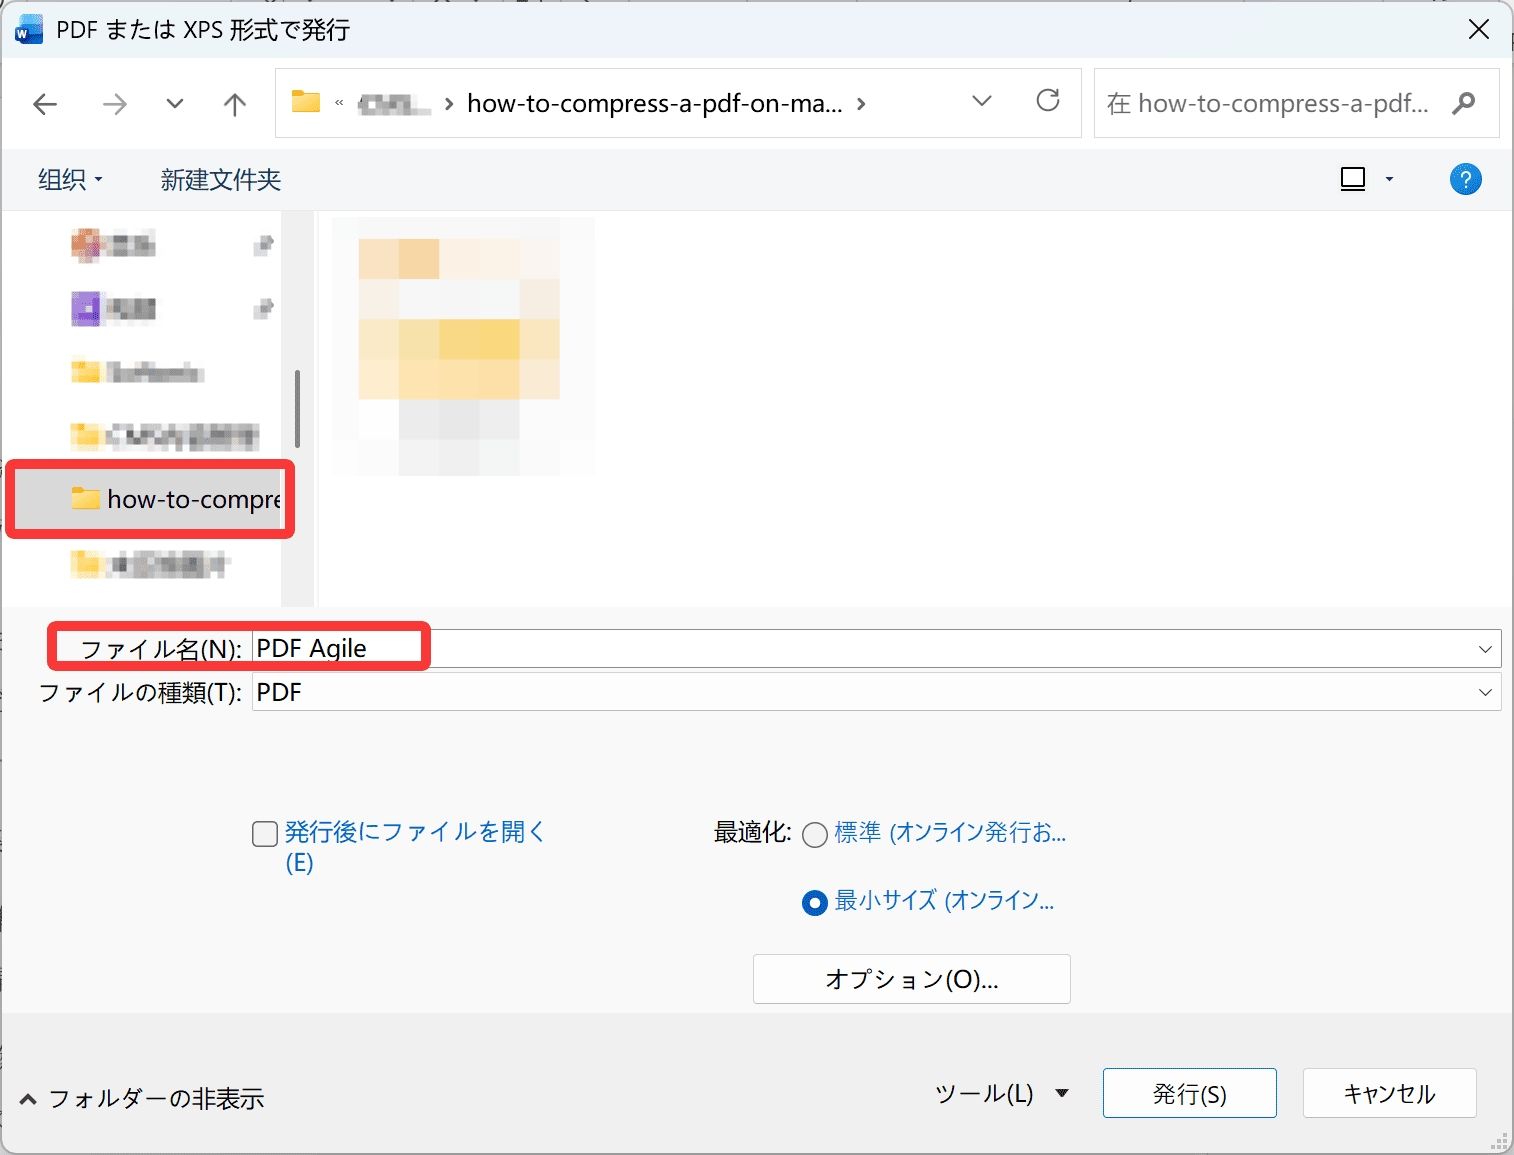Image resolution: width=1514 pixels, height=1155 pixels.
Task: Select the 最小サイズ radio button
Action: (815, 902)
